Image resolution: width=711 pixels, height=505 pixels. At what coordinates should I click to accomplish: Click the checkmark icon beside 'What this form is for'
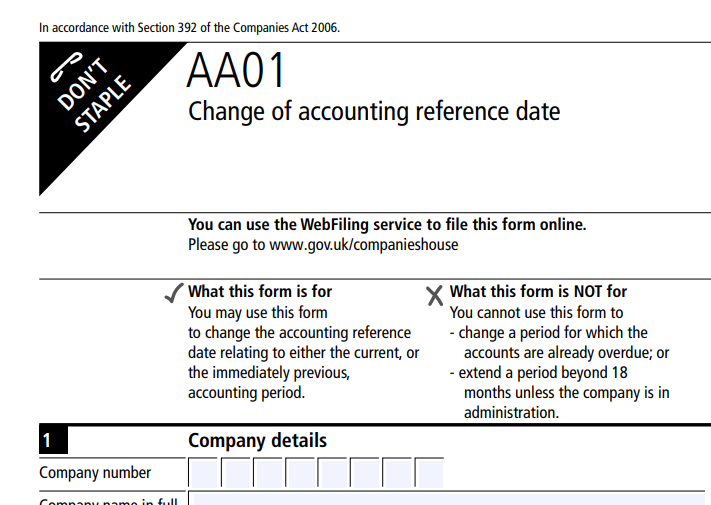174,293
